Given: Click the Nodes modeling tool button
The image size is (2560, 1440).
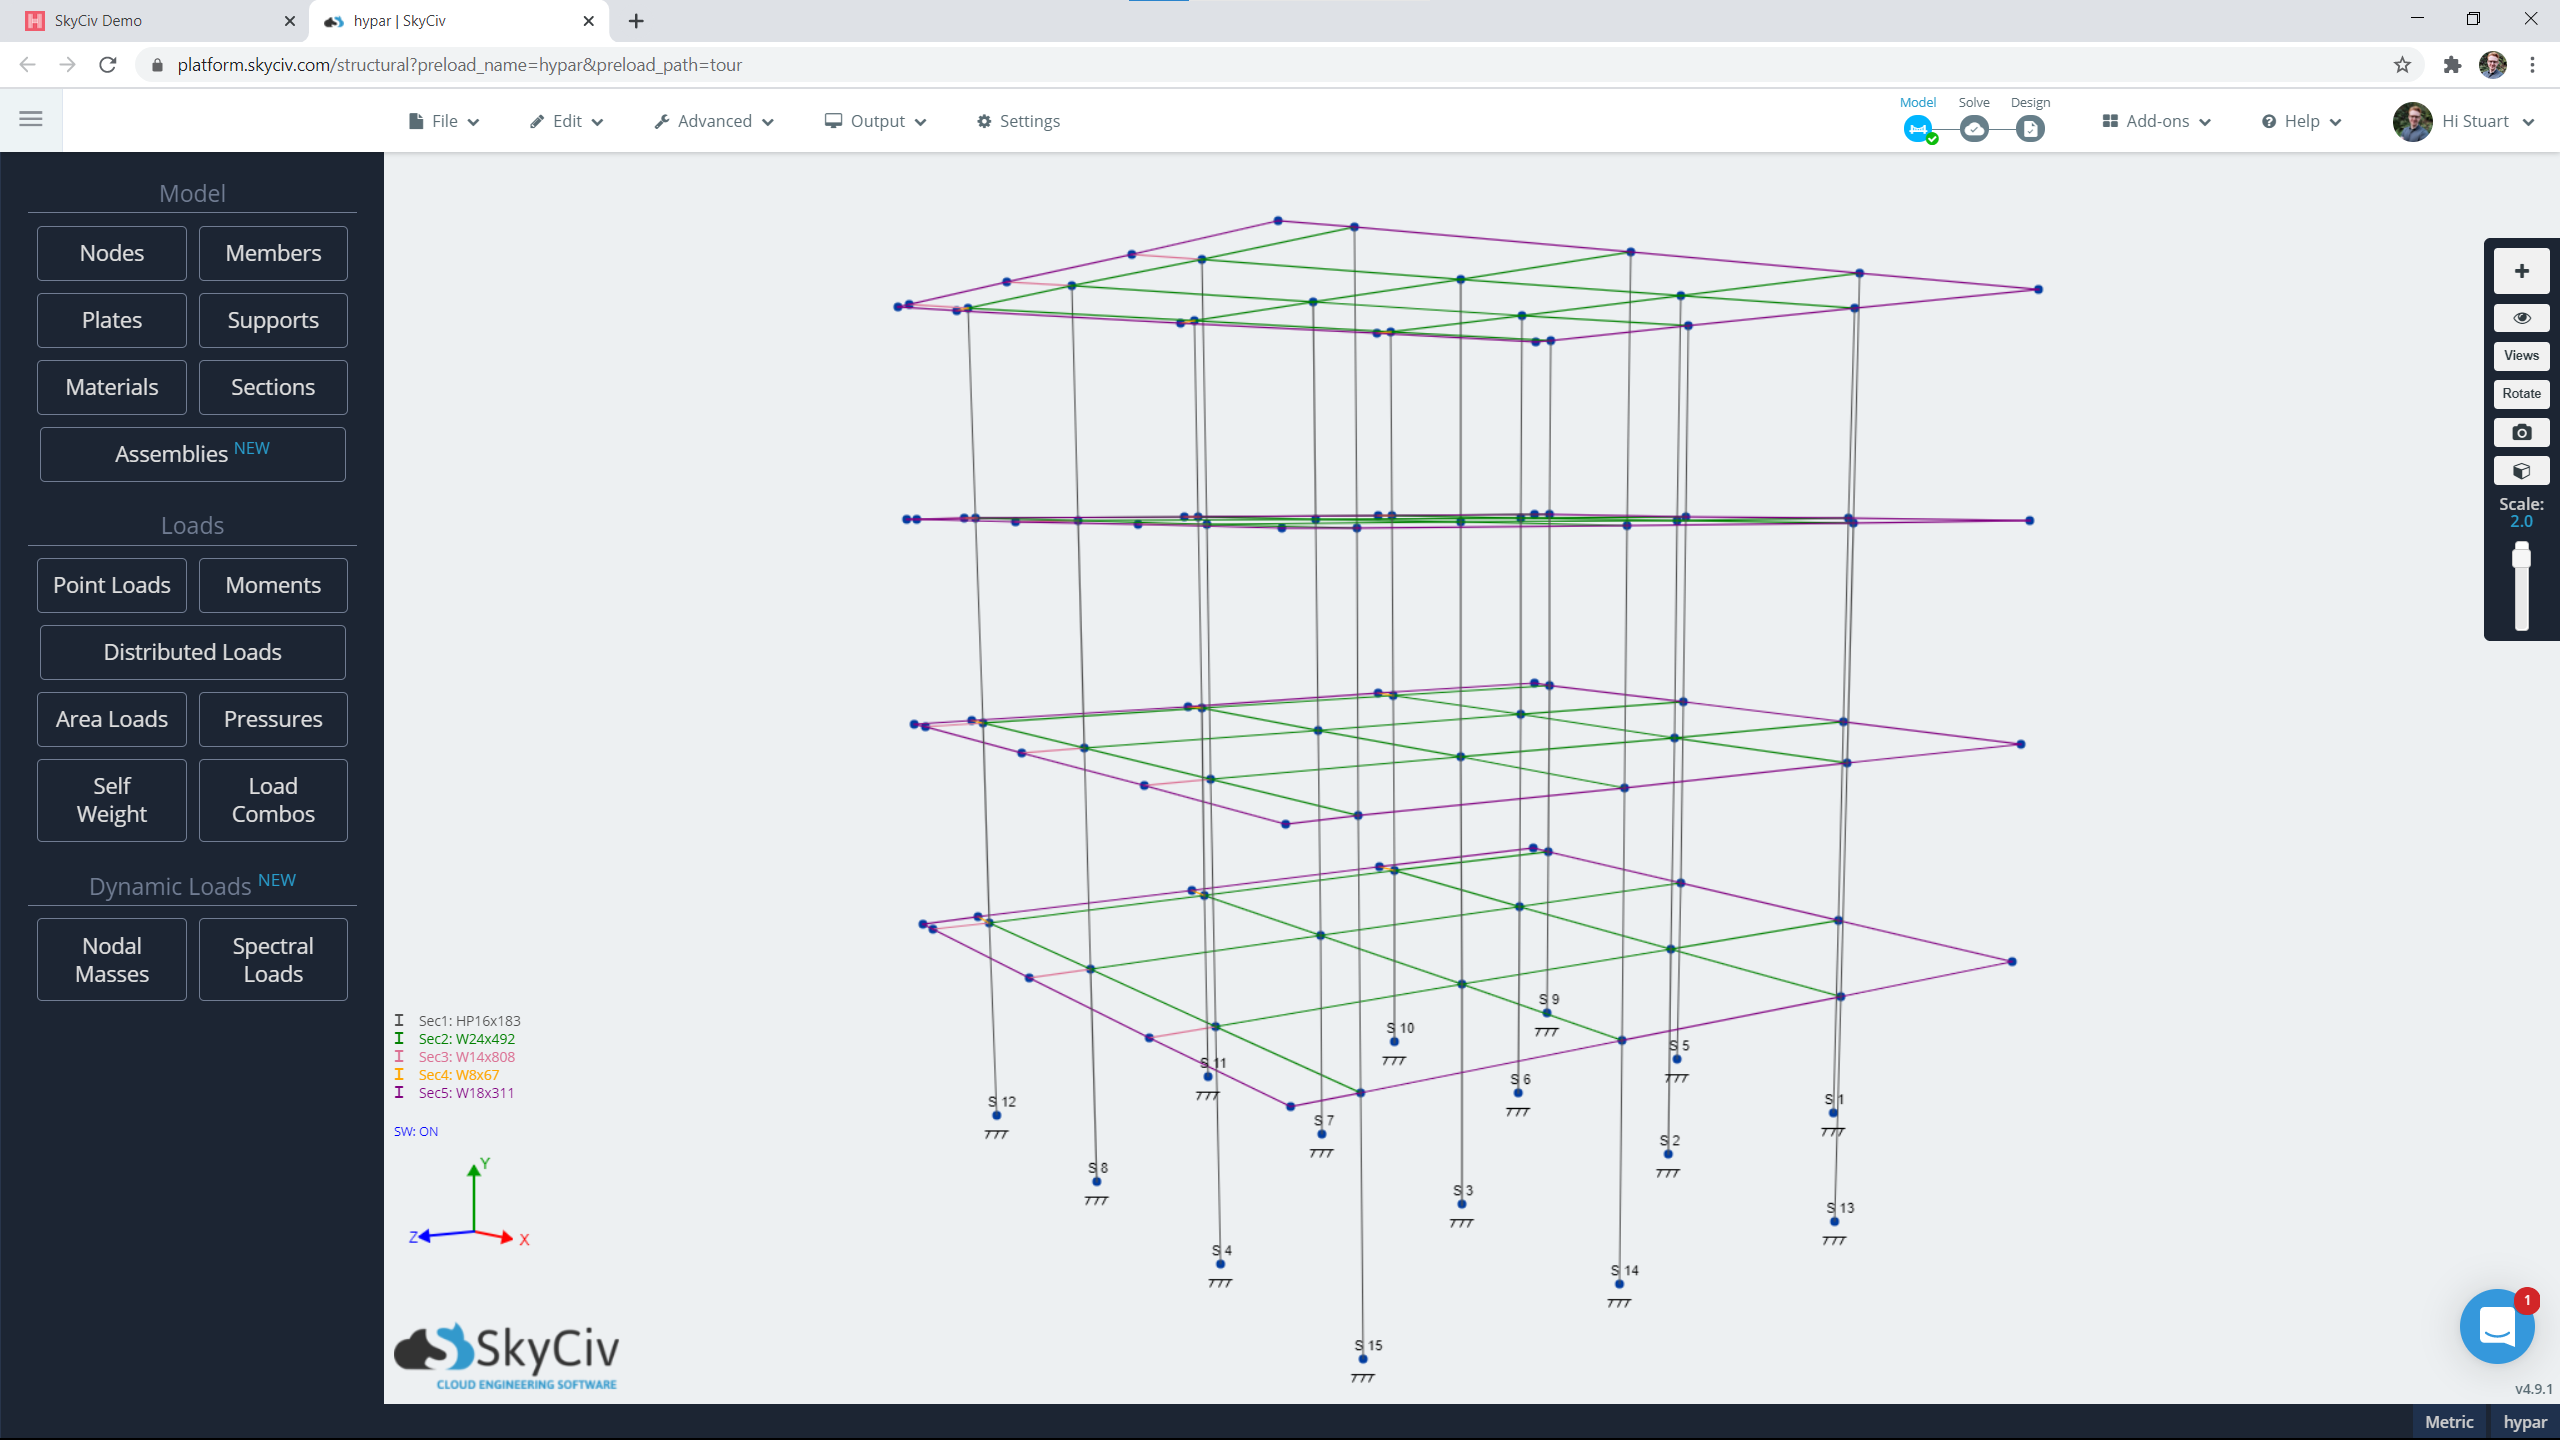Looking at the screenshot, I should tap(111, 251).
